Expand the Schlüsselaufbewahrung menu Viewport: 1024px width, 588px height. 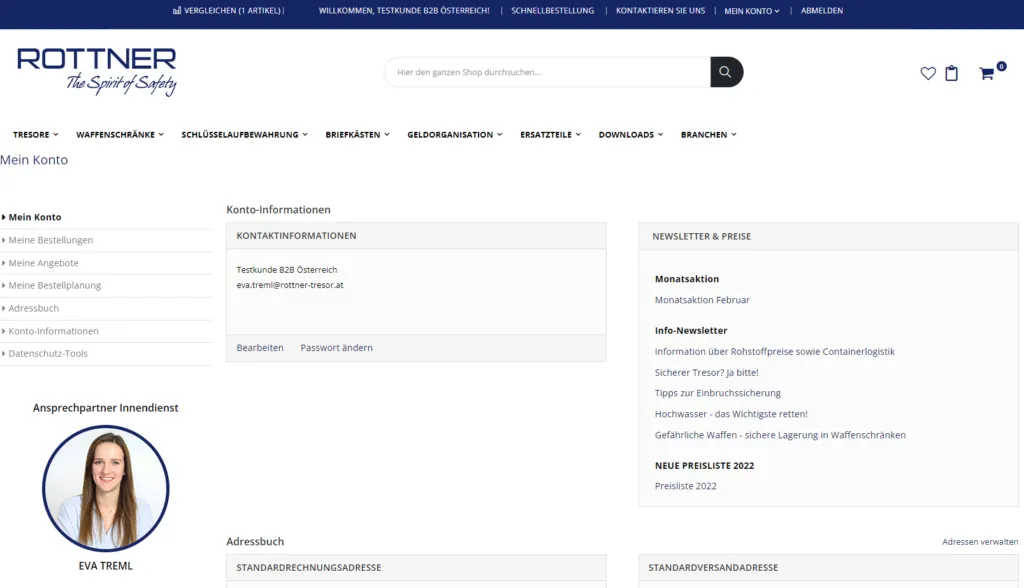click(244, 135)
